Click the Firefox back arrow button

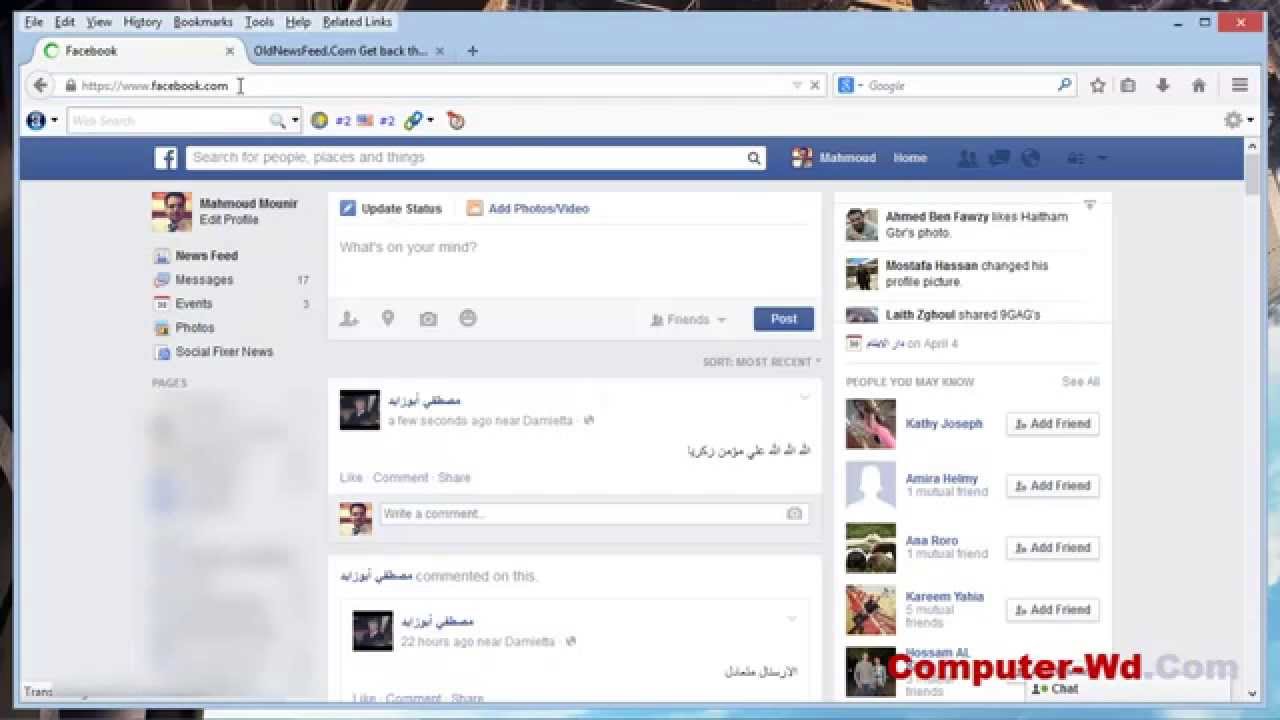(x=40, y=86)
